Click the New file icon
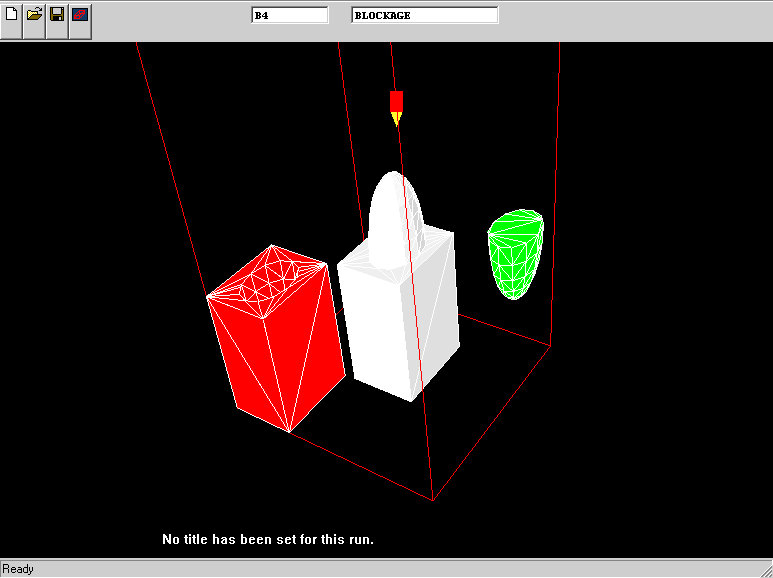Viewport: 773px width, 578px height. [x=12, y=15]
